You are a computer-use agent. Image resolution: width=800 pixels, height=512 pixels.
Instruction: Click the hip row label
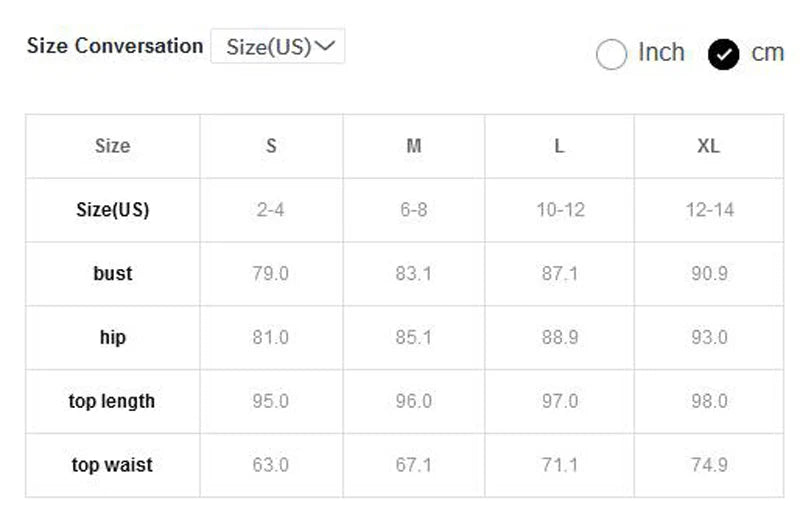pyautogui.click(x=112, y=338)
